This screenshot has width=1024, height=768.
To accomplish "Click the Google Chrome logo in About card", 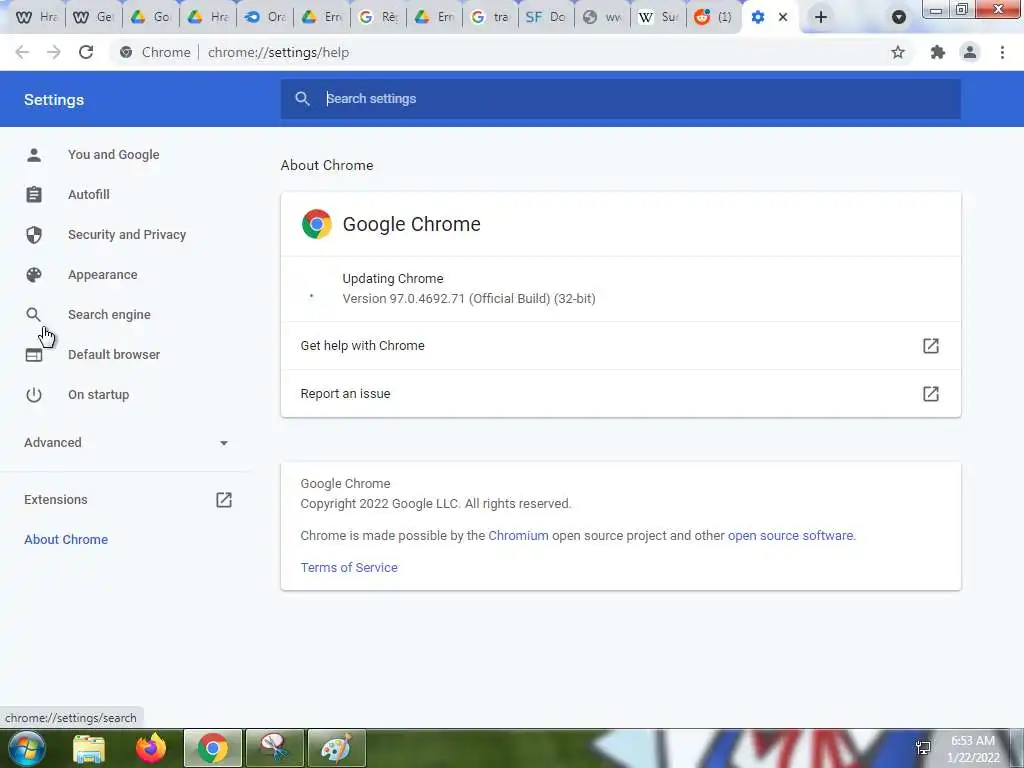I will pos(317,224).
